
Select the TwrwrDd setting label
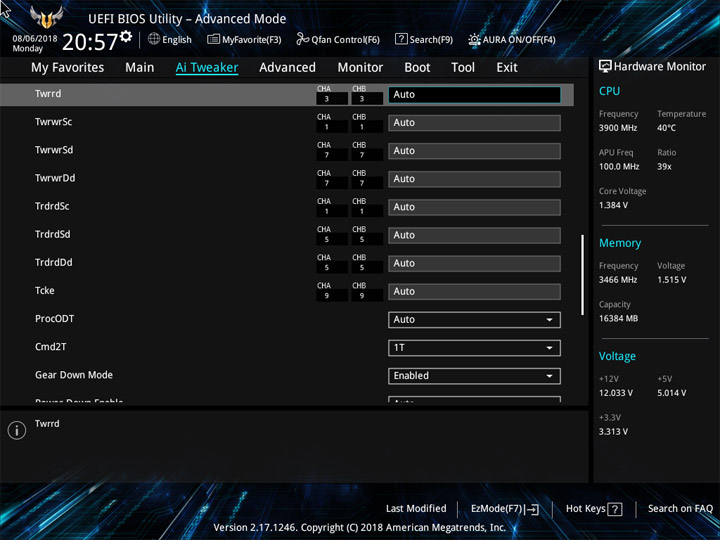(x=55, y=178)
